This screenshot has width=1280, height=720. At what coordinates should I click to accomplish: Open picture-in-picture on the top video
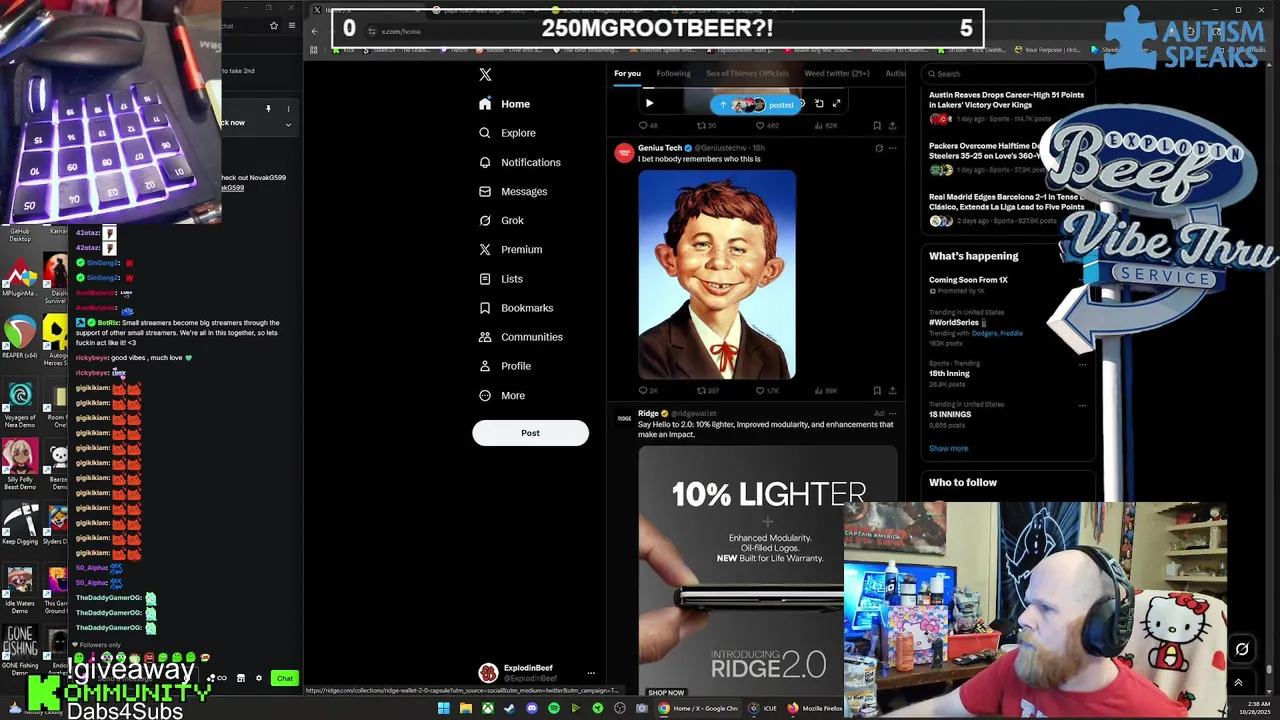pos(819,103)
